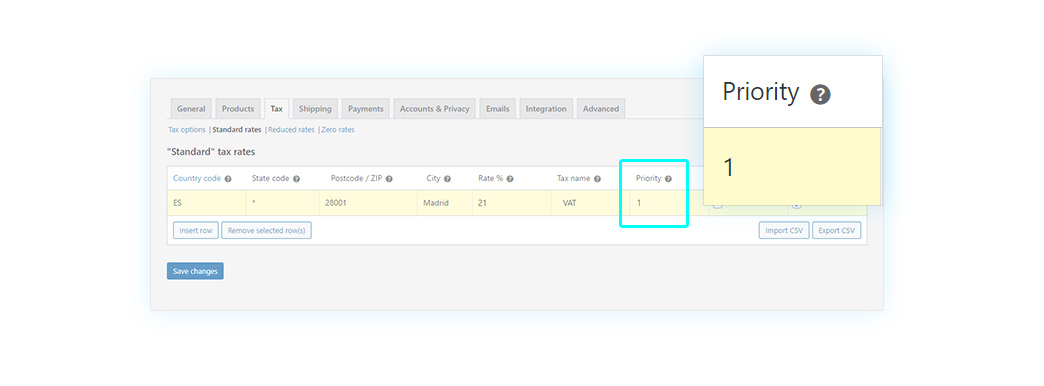Select the postcode field containing 28001

(x=368, y=203)
